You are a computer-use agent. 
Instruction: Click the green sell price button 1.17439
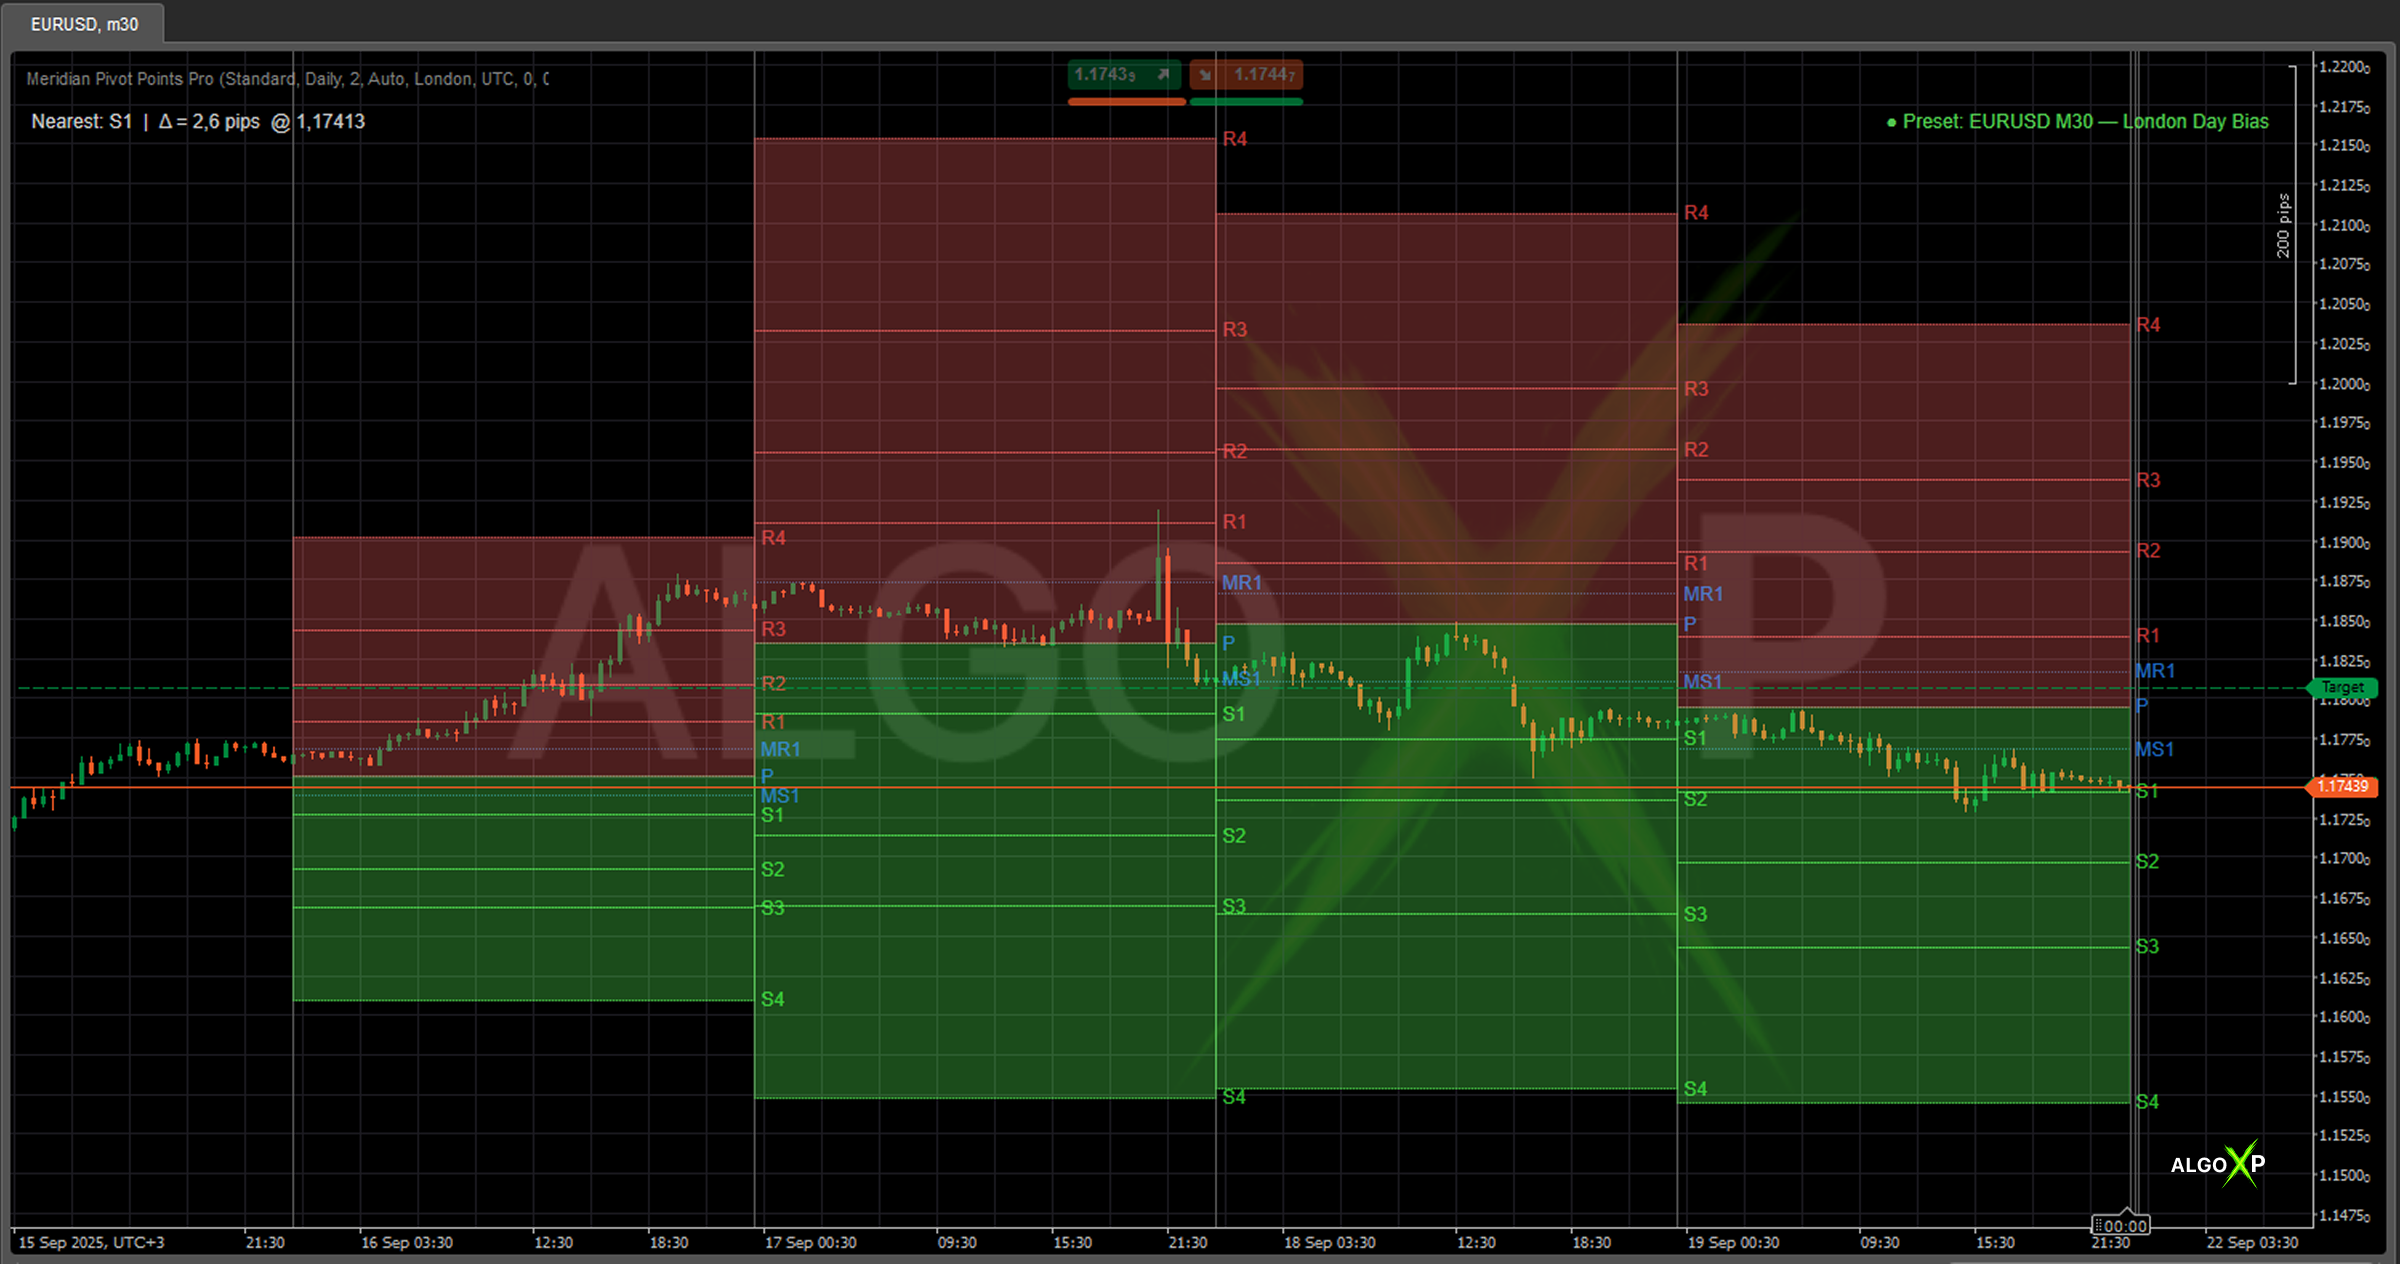click(x=1108, y=75)
